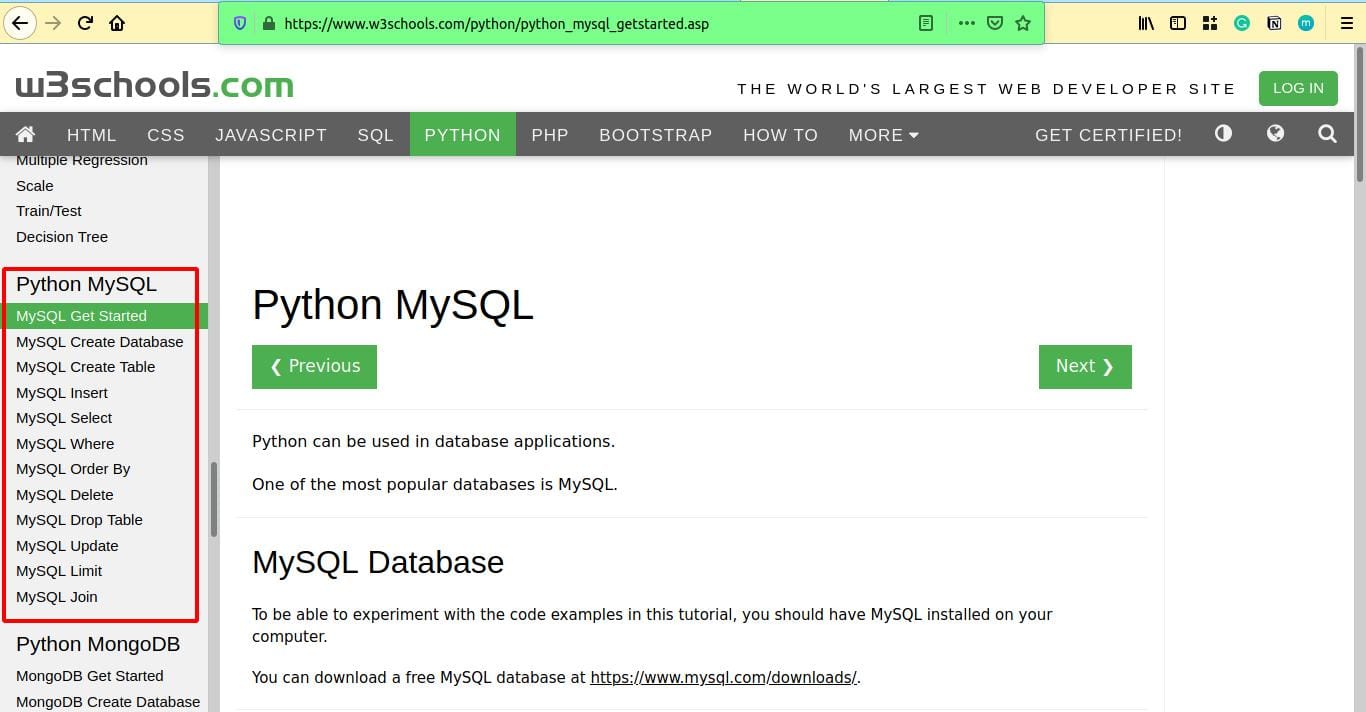Screen dimensions: 1366x712
Task: Open MySQL Insert in sidebar
Action: click(62, 393)
